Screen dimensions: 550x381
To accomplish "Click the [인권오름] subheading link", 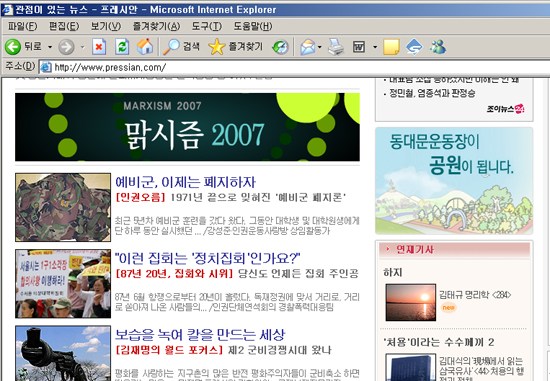I will pos(140,197).
